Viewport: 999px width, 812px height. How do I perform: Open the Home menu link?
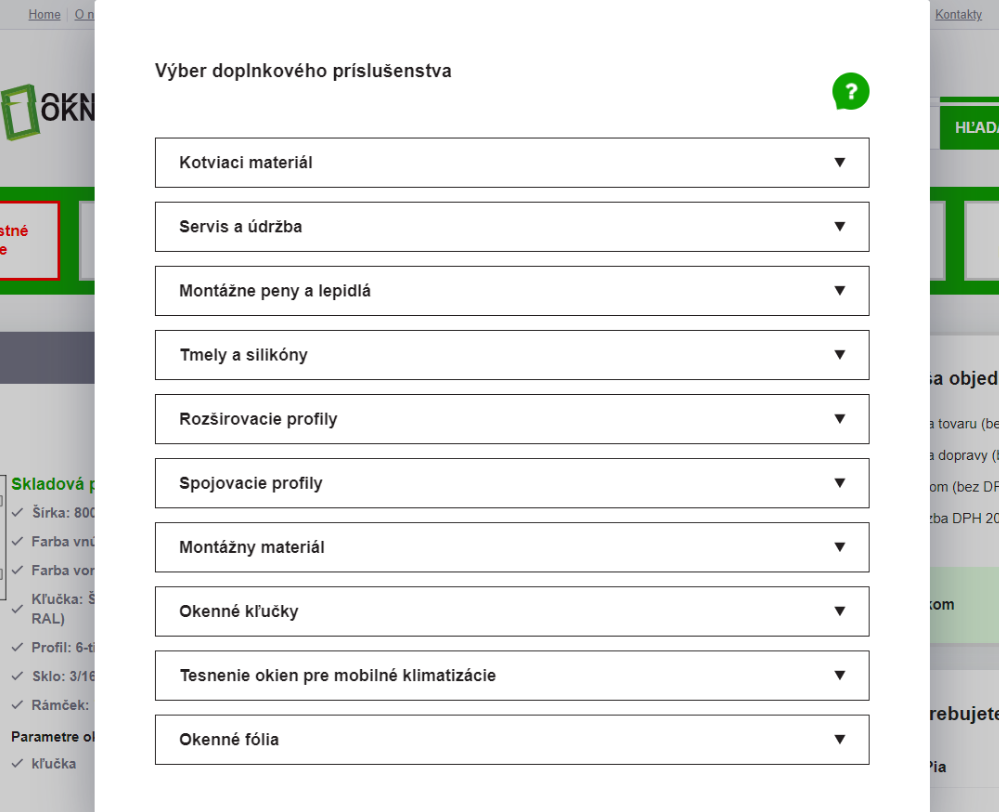tap(44, 15)
